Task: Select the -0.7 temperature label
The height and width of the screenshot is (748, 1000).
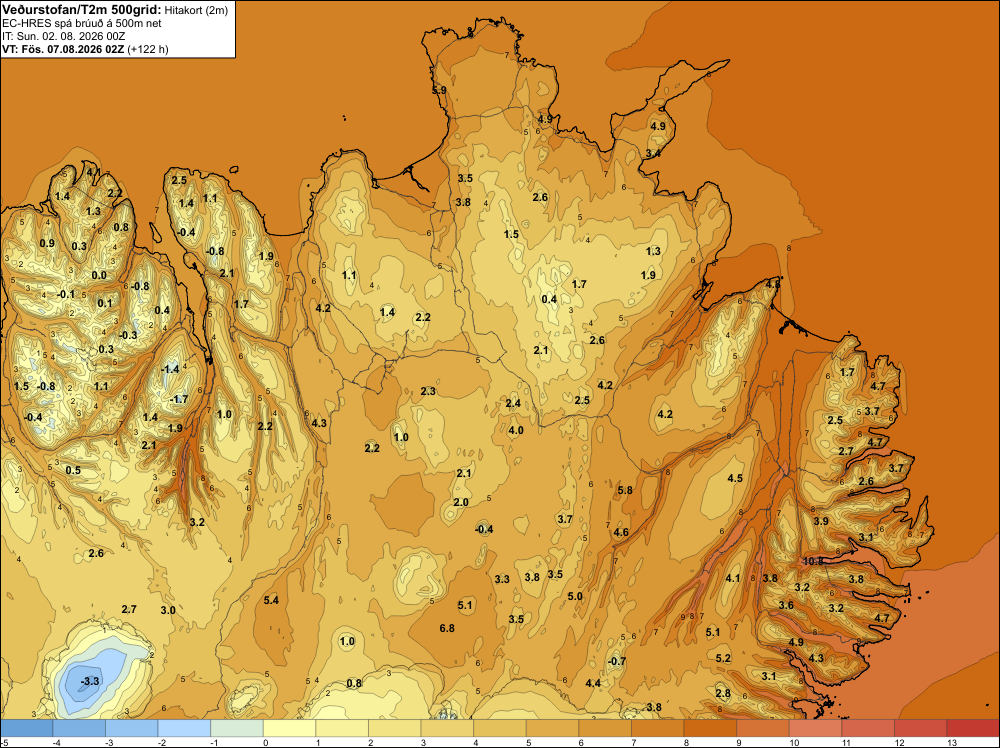Action: pos(617,661)
